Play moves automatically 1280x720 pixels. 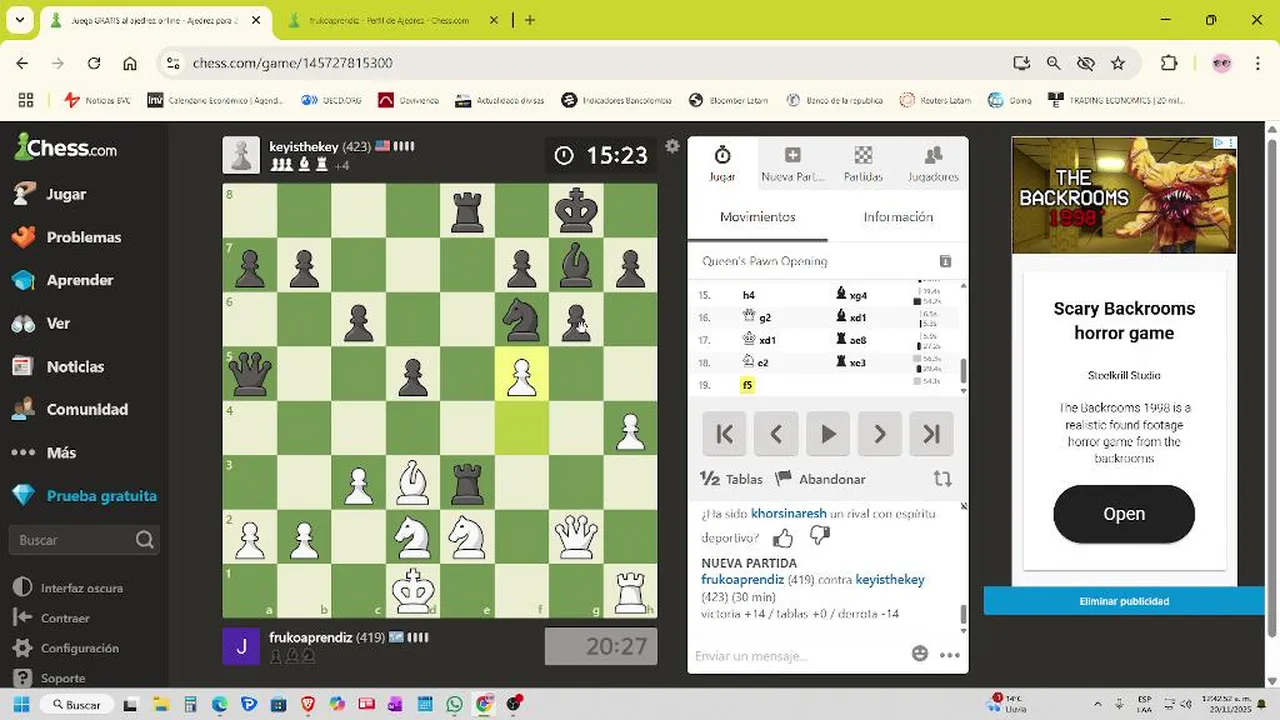coord(828,433)
